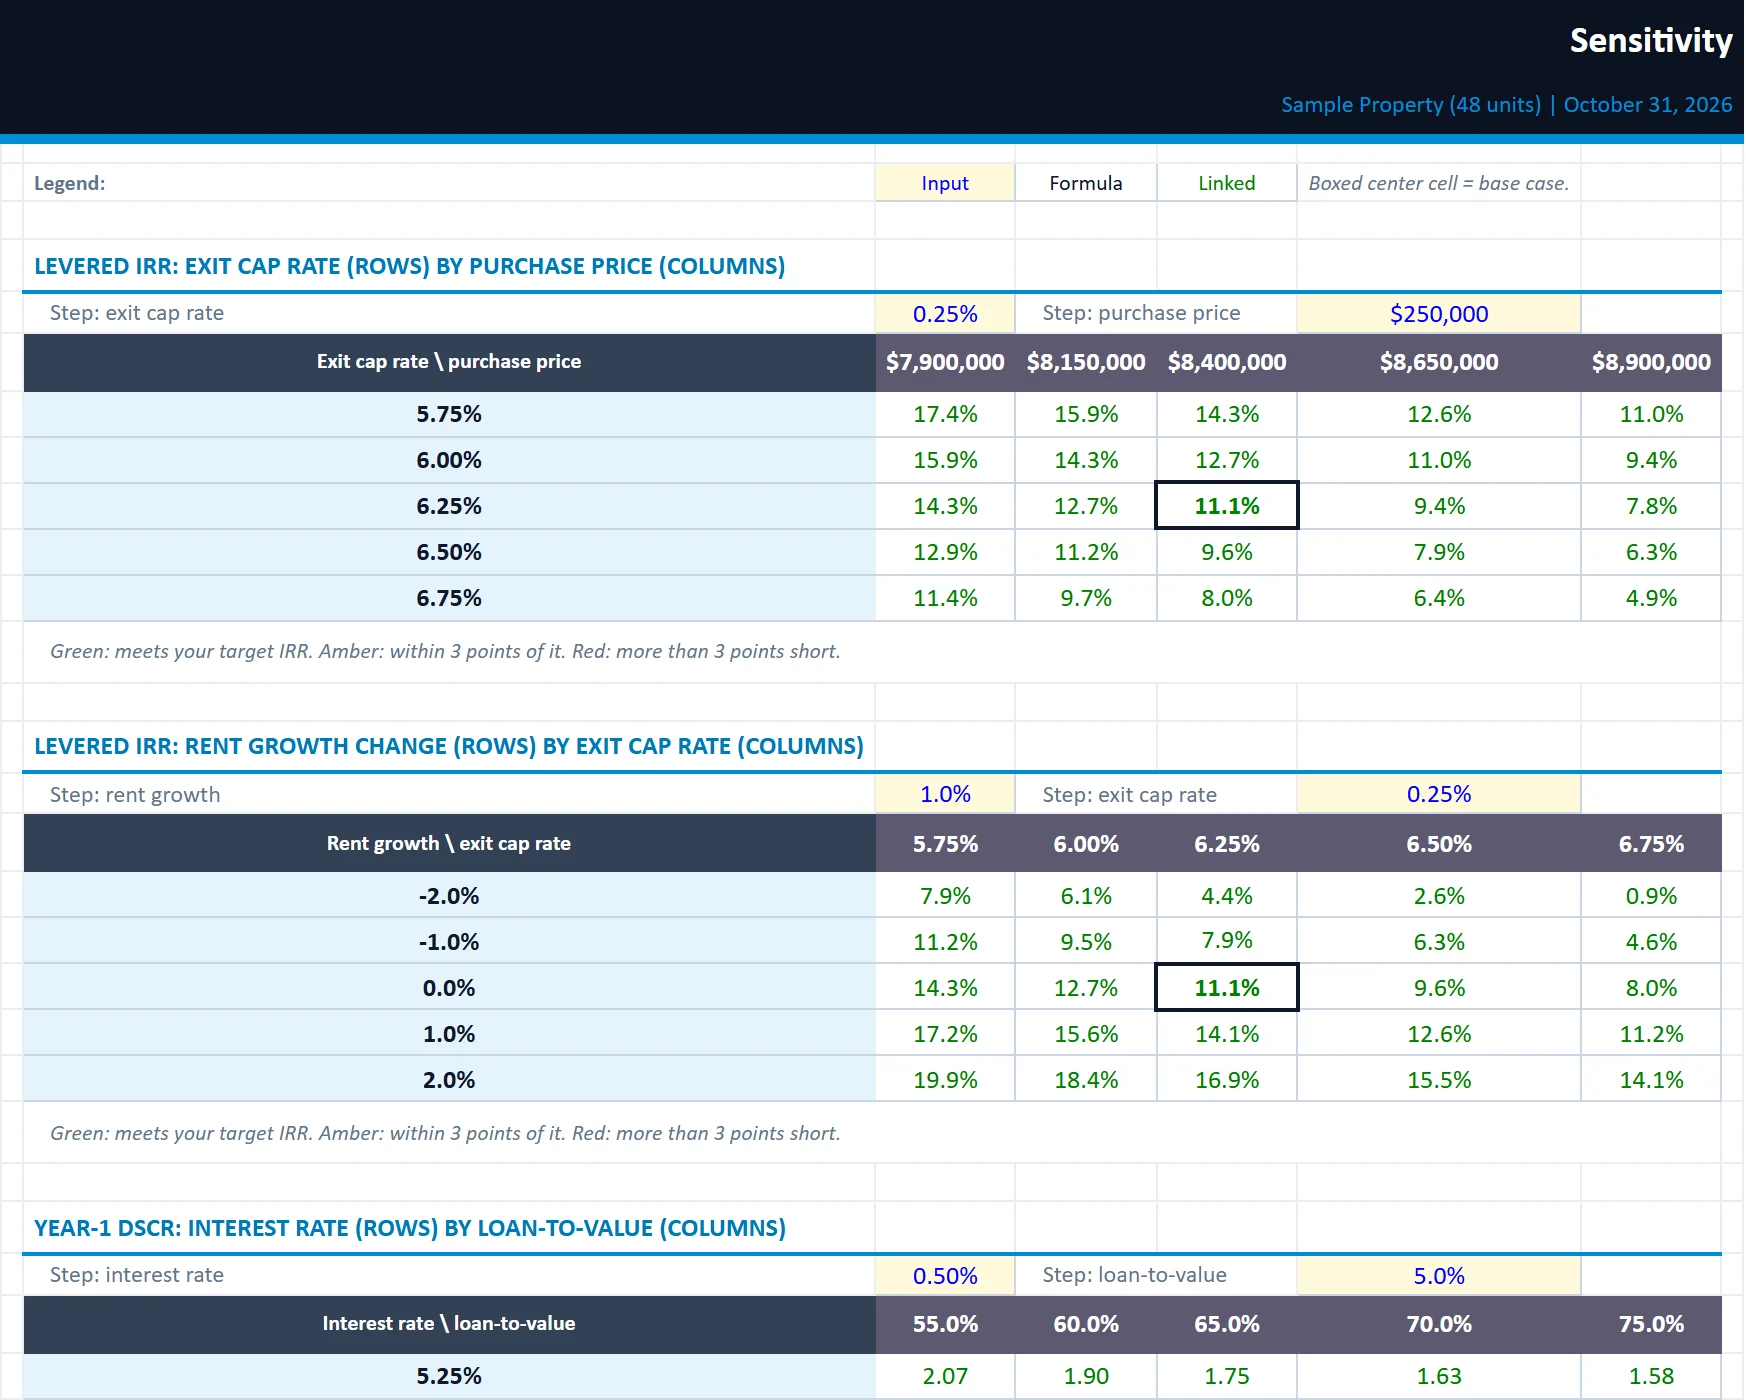
Task: Select the exit cap rate step input 0.25%
Action: (x=945, y=314)
